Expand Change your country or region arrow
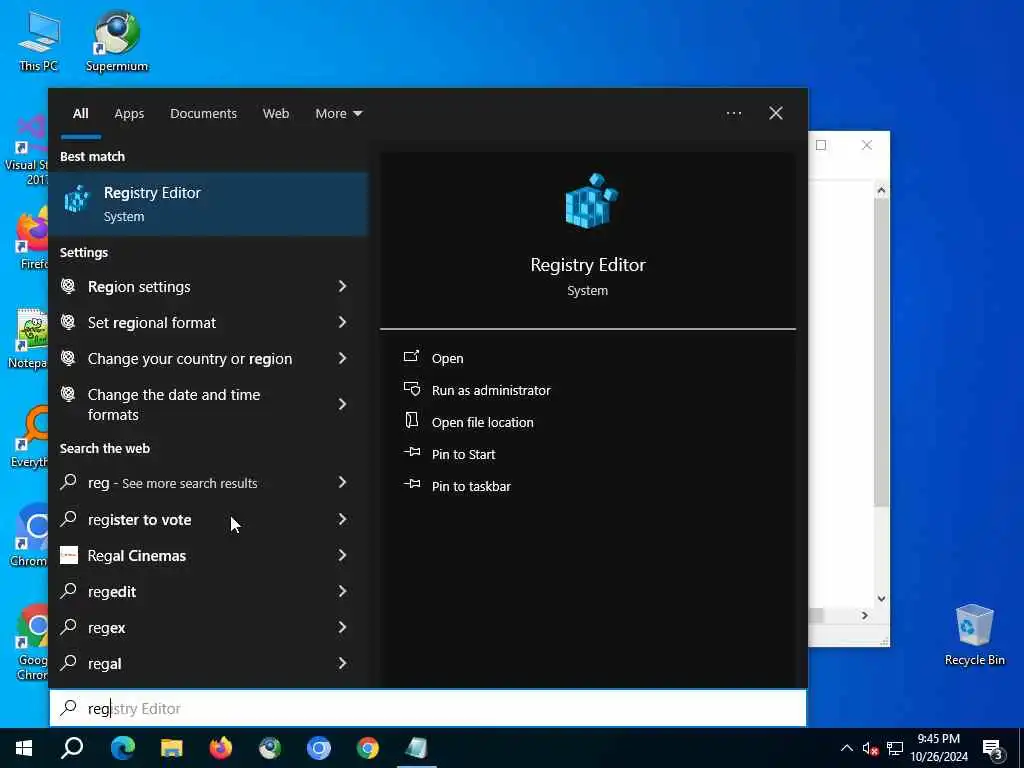Viewport: 1024px width, 768px height. coord(342,358)
